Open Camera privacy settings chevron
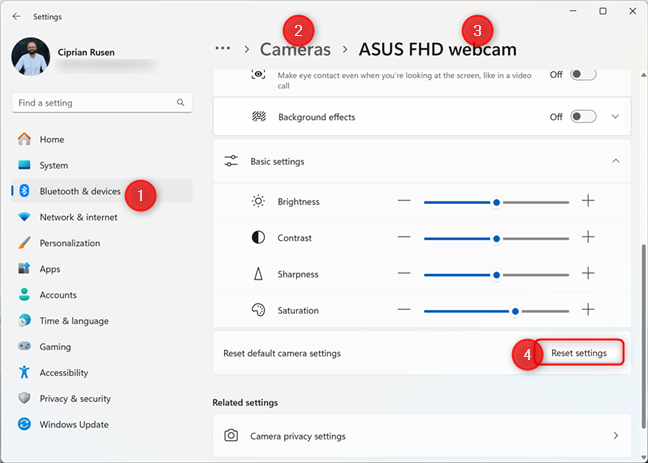 coord(616,436)
